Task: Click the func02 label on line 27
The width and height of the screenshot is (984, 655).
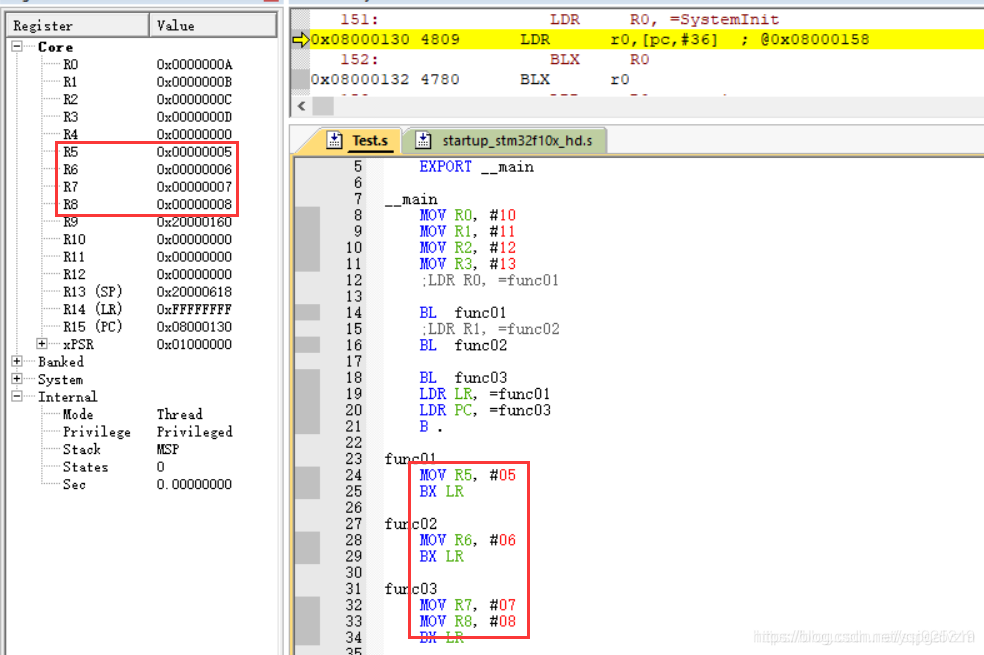Action: coord(411,524)
